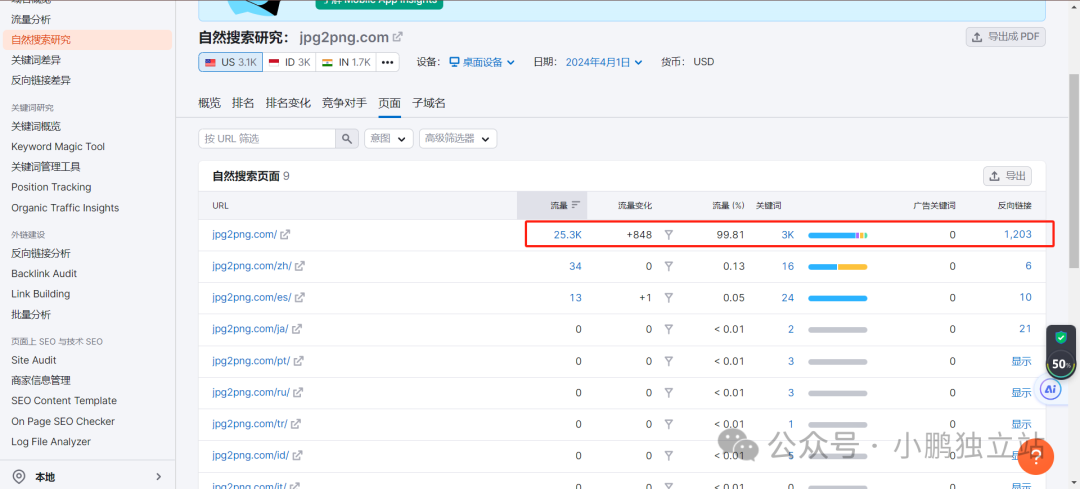Open Log File Analyzer in sidebar
Viewport: 1080px width, 489px height.
click(51, 441)
